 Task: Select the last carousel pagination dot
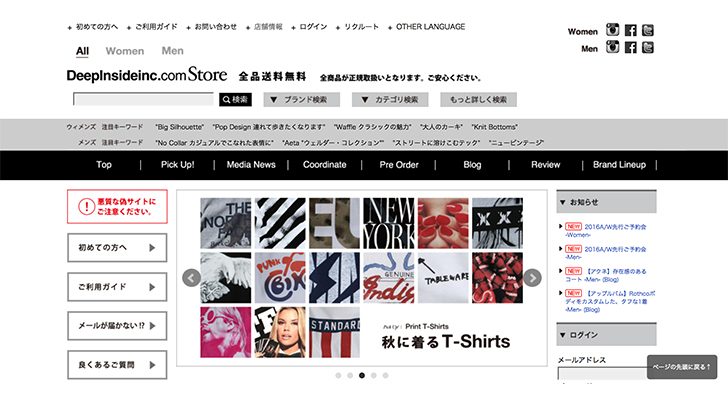tap(385, 375)
